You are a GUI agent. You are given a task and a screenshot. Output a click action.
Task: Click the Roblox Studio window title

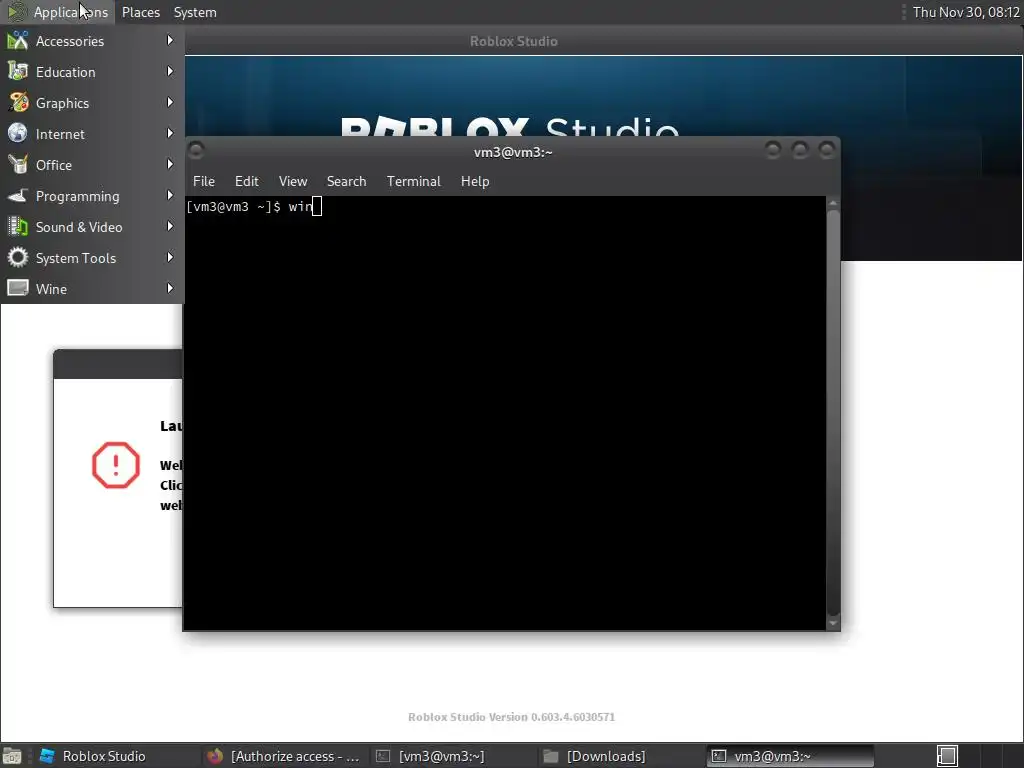(513, 41)
